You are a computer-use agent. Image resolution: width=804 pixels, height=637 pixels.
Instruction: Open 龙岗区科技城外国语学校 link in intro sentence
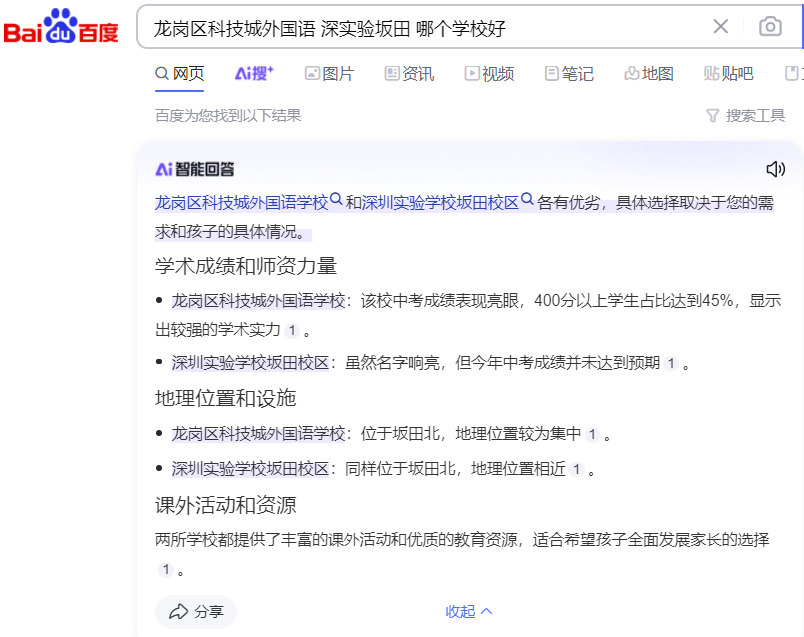coord(241,203)
